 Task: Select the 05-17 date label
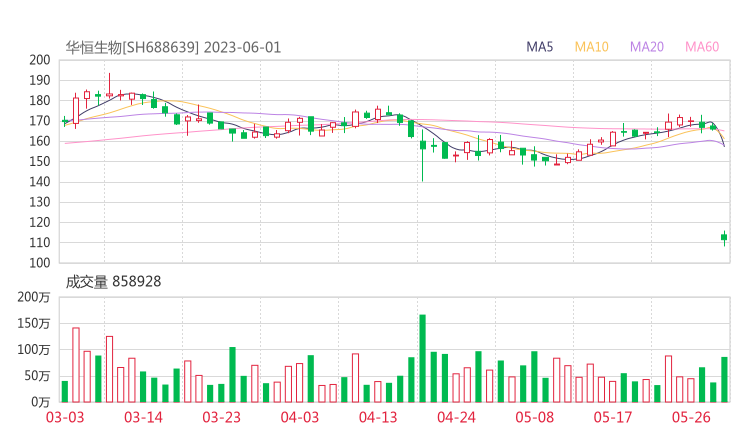pyautogui.click(x=613, y=417)
